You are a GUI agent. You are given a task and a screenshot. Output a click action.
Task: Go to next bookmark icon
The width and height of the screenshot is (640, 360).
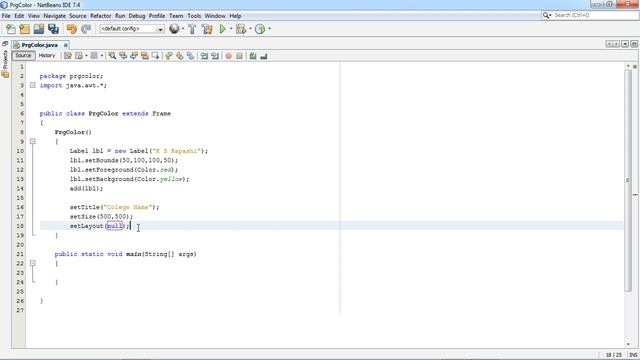click(180, 56)
